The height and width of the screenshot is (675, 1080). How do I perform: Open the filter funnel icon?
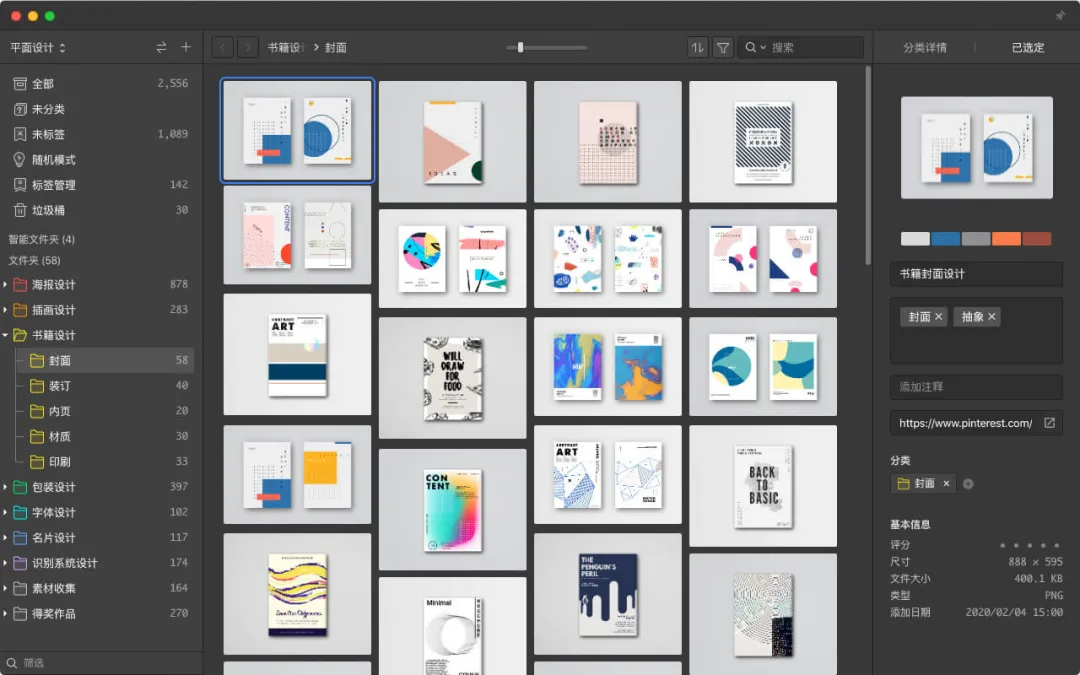click(723, 48)
